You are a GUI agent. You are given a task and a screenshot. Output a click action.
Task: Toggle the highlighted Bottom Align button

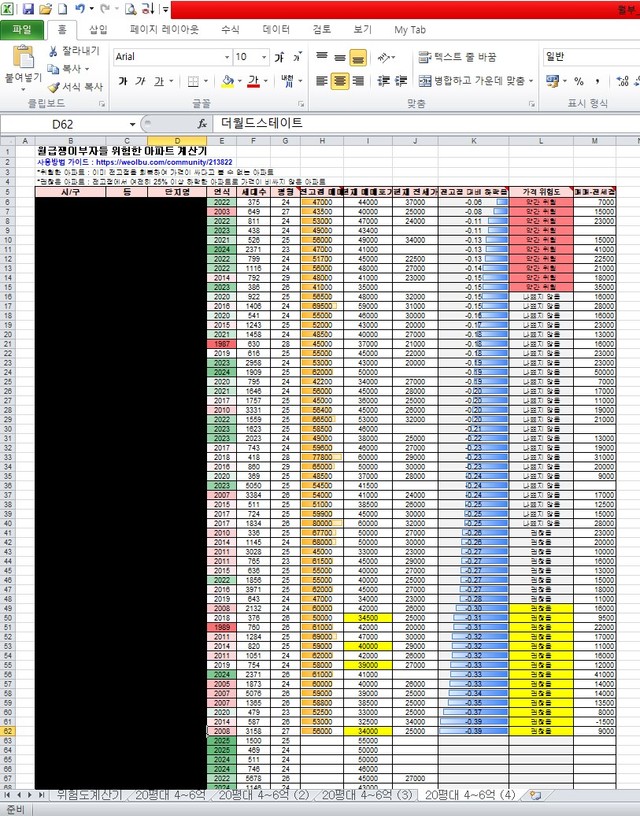pyautogui.click(x=357, y=57)
